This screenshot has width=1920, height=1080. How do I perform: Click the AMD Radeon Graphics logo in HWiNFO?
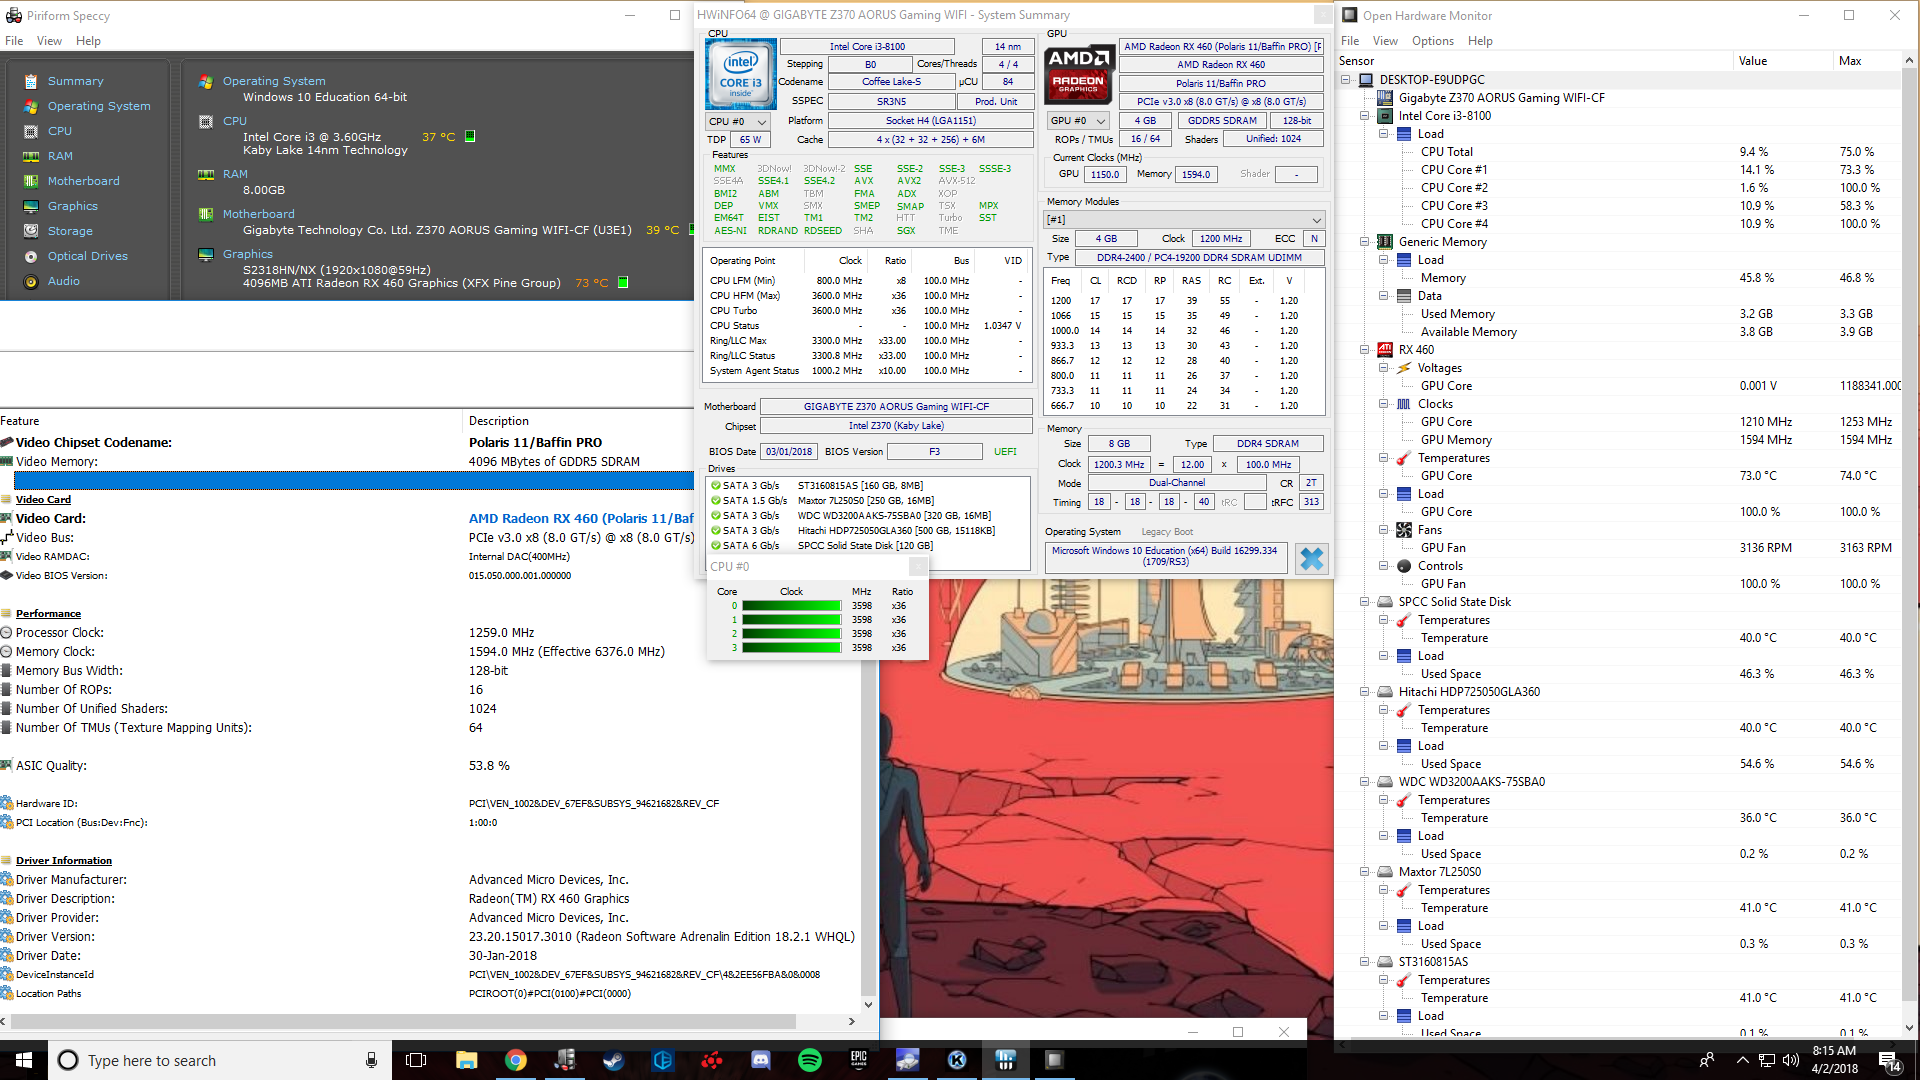1078,73
